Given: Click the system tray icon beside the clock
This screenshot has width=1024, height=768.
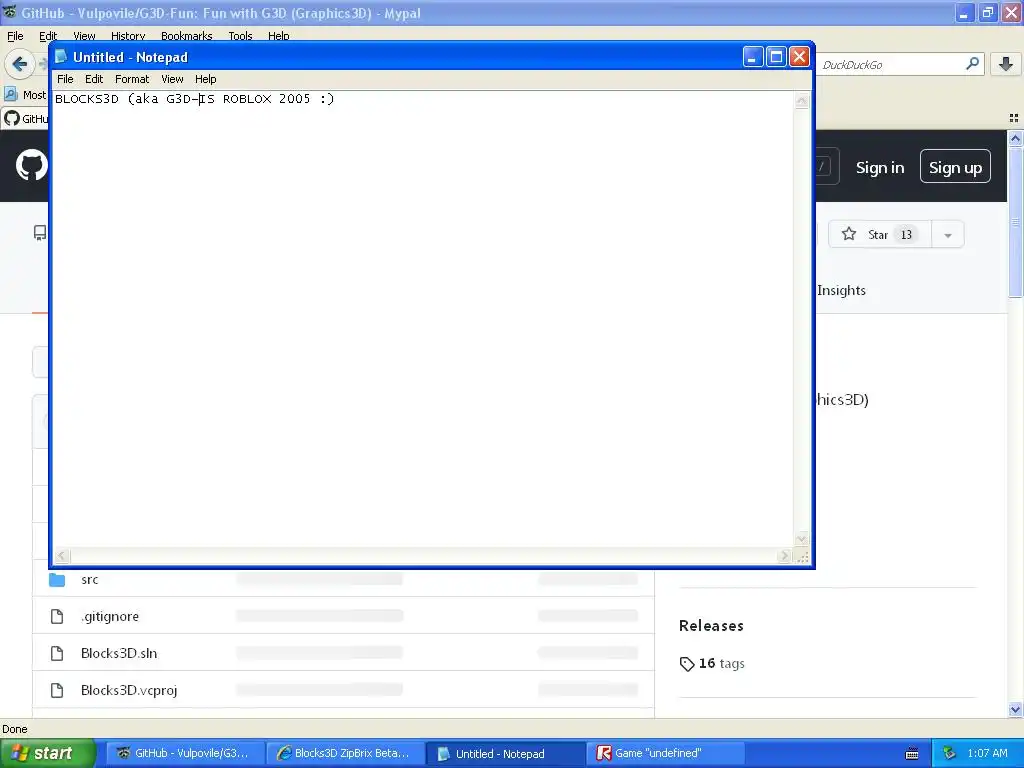Looking at the screenshot, I should click(949, 754).
